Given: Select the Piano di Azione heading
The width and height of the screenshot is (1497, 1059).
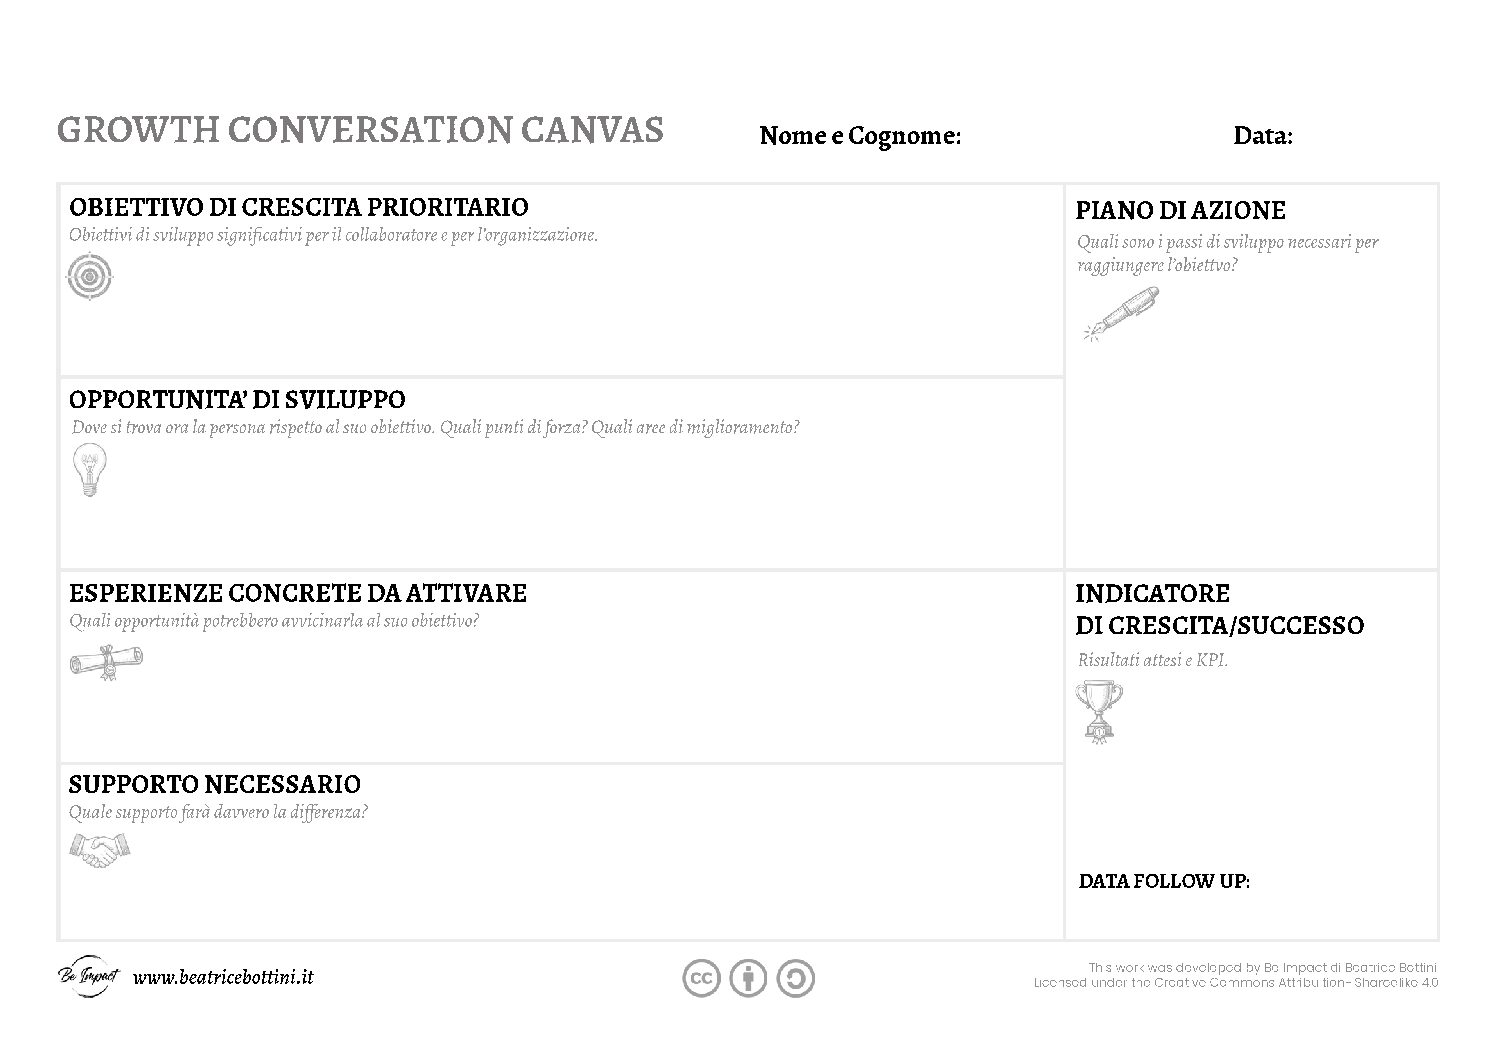Looking at the screenshot, I should [1180, 211].
